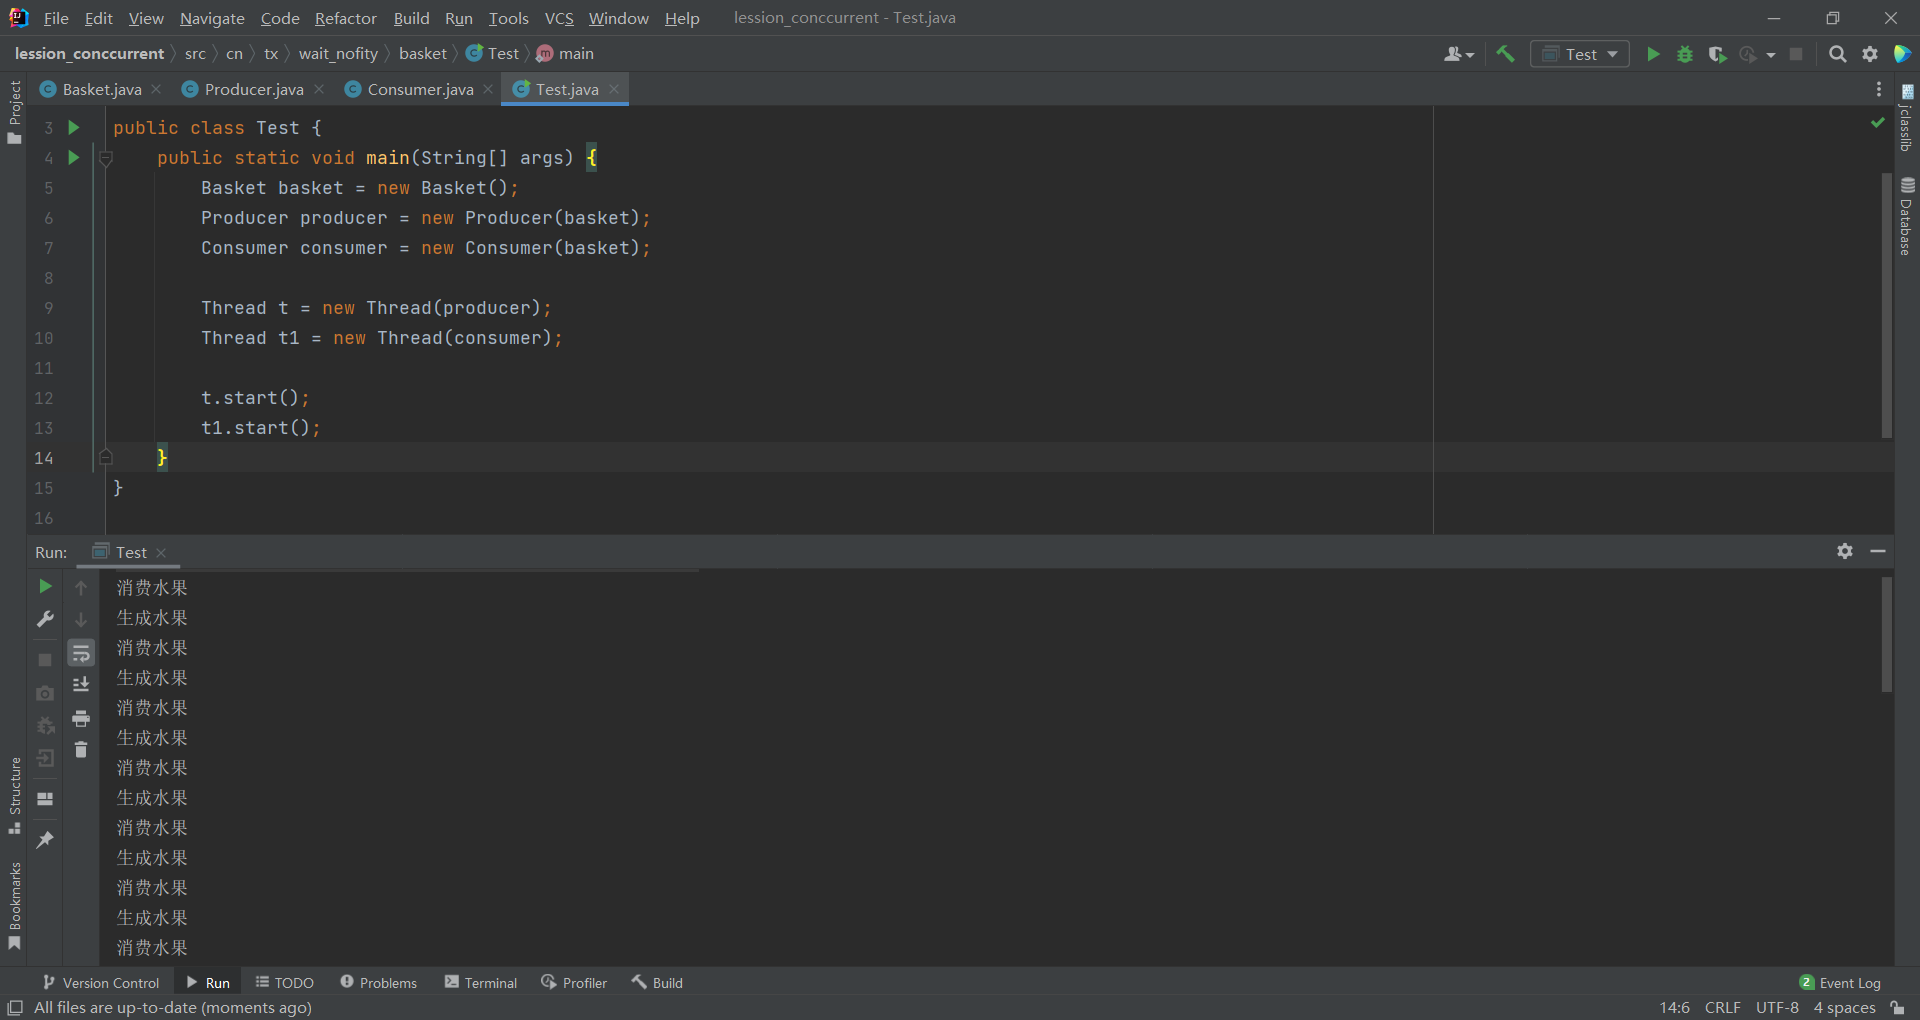Click the up arrow in the Run console
1920x1020 pixels.
[x=81, y=588]
